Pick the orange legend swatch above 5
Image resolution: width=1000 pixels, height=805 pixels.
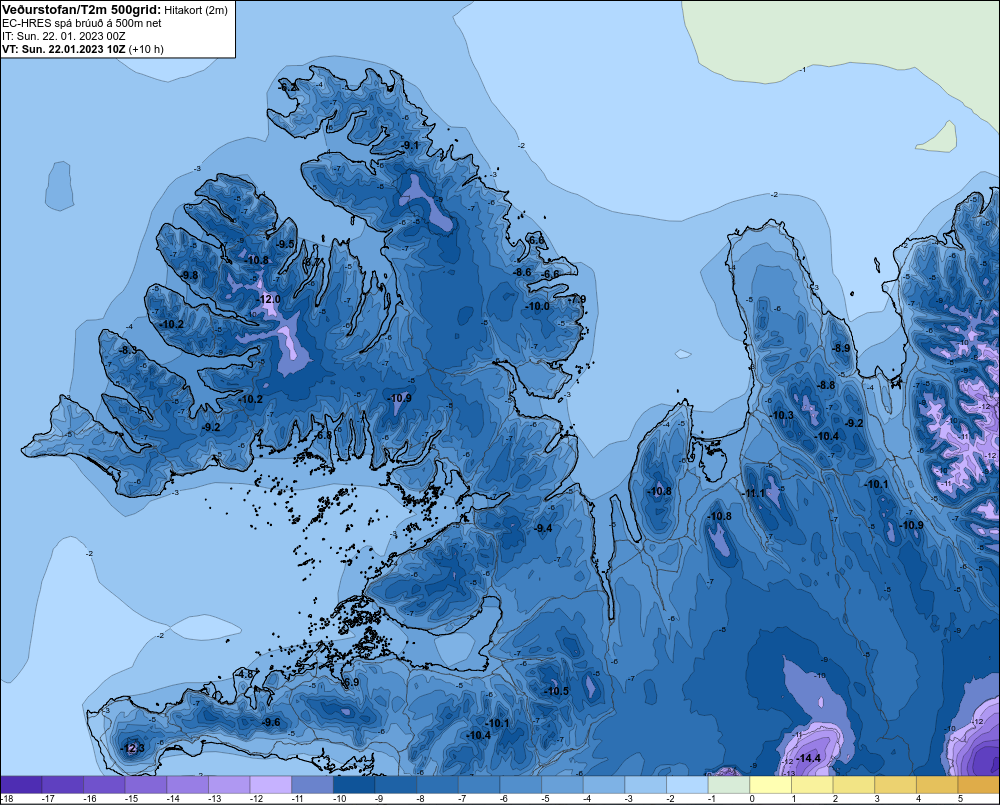978,785
